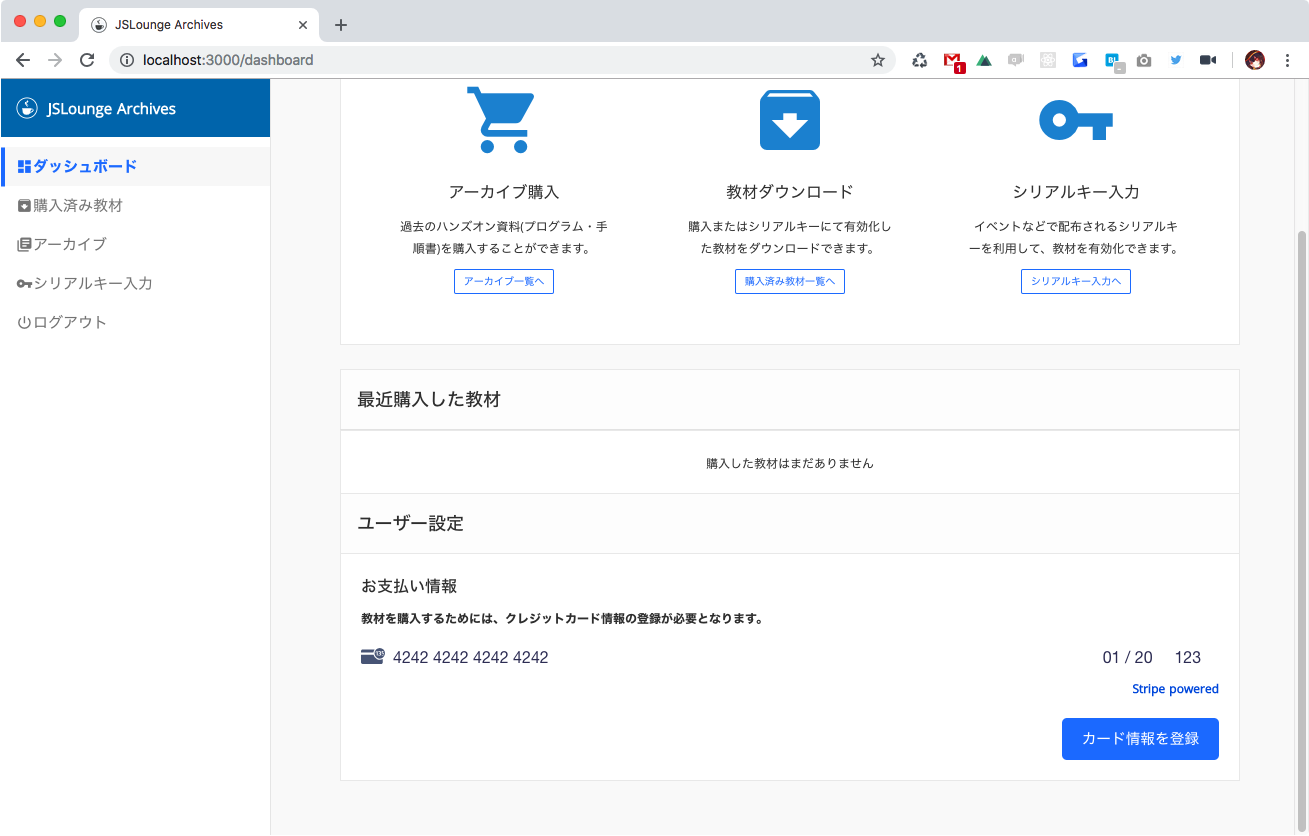Click the credit card icon beside the card number
Viewport: 1309px width, 836px height.
click(370, 655)
